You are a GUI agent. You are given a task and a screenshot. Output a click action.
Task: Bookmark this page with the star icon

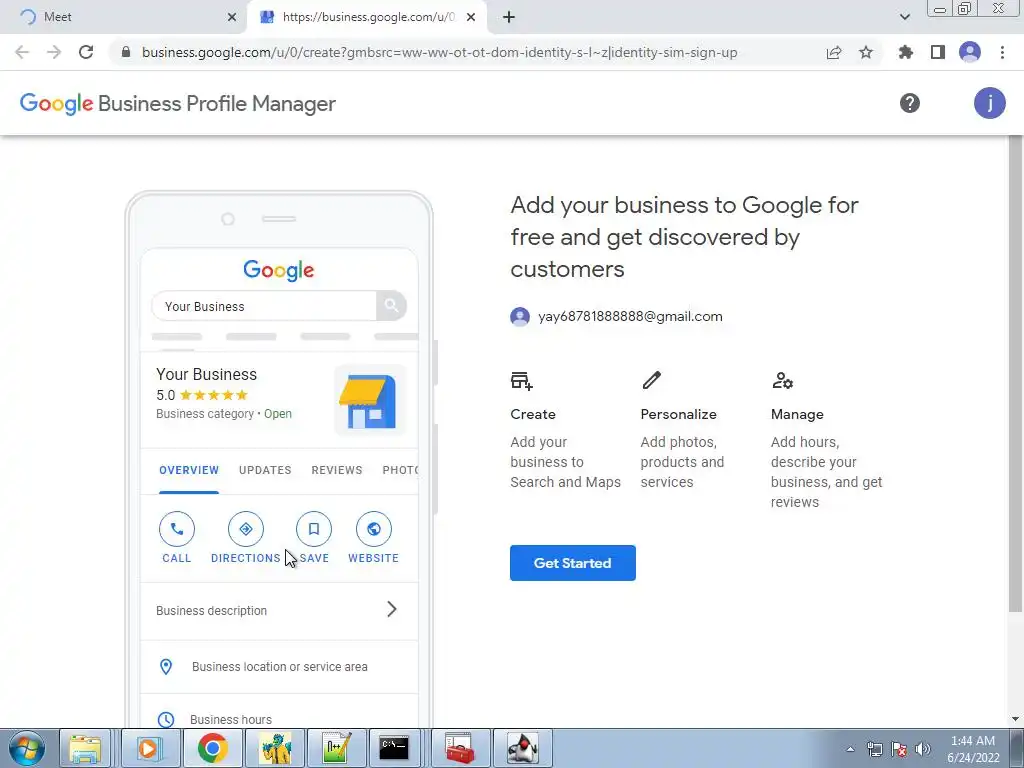865,52
